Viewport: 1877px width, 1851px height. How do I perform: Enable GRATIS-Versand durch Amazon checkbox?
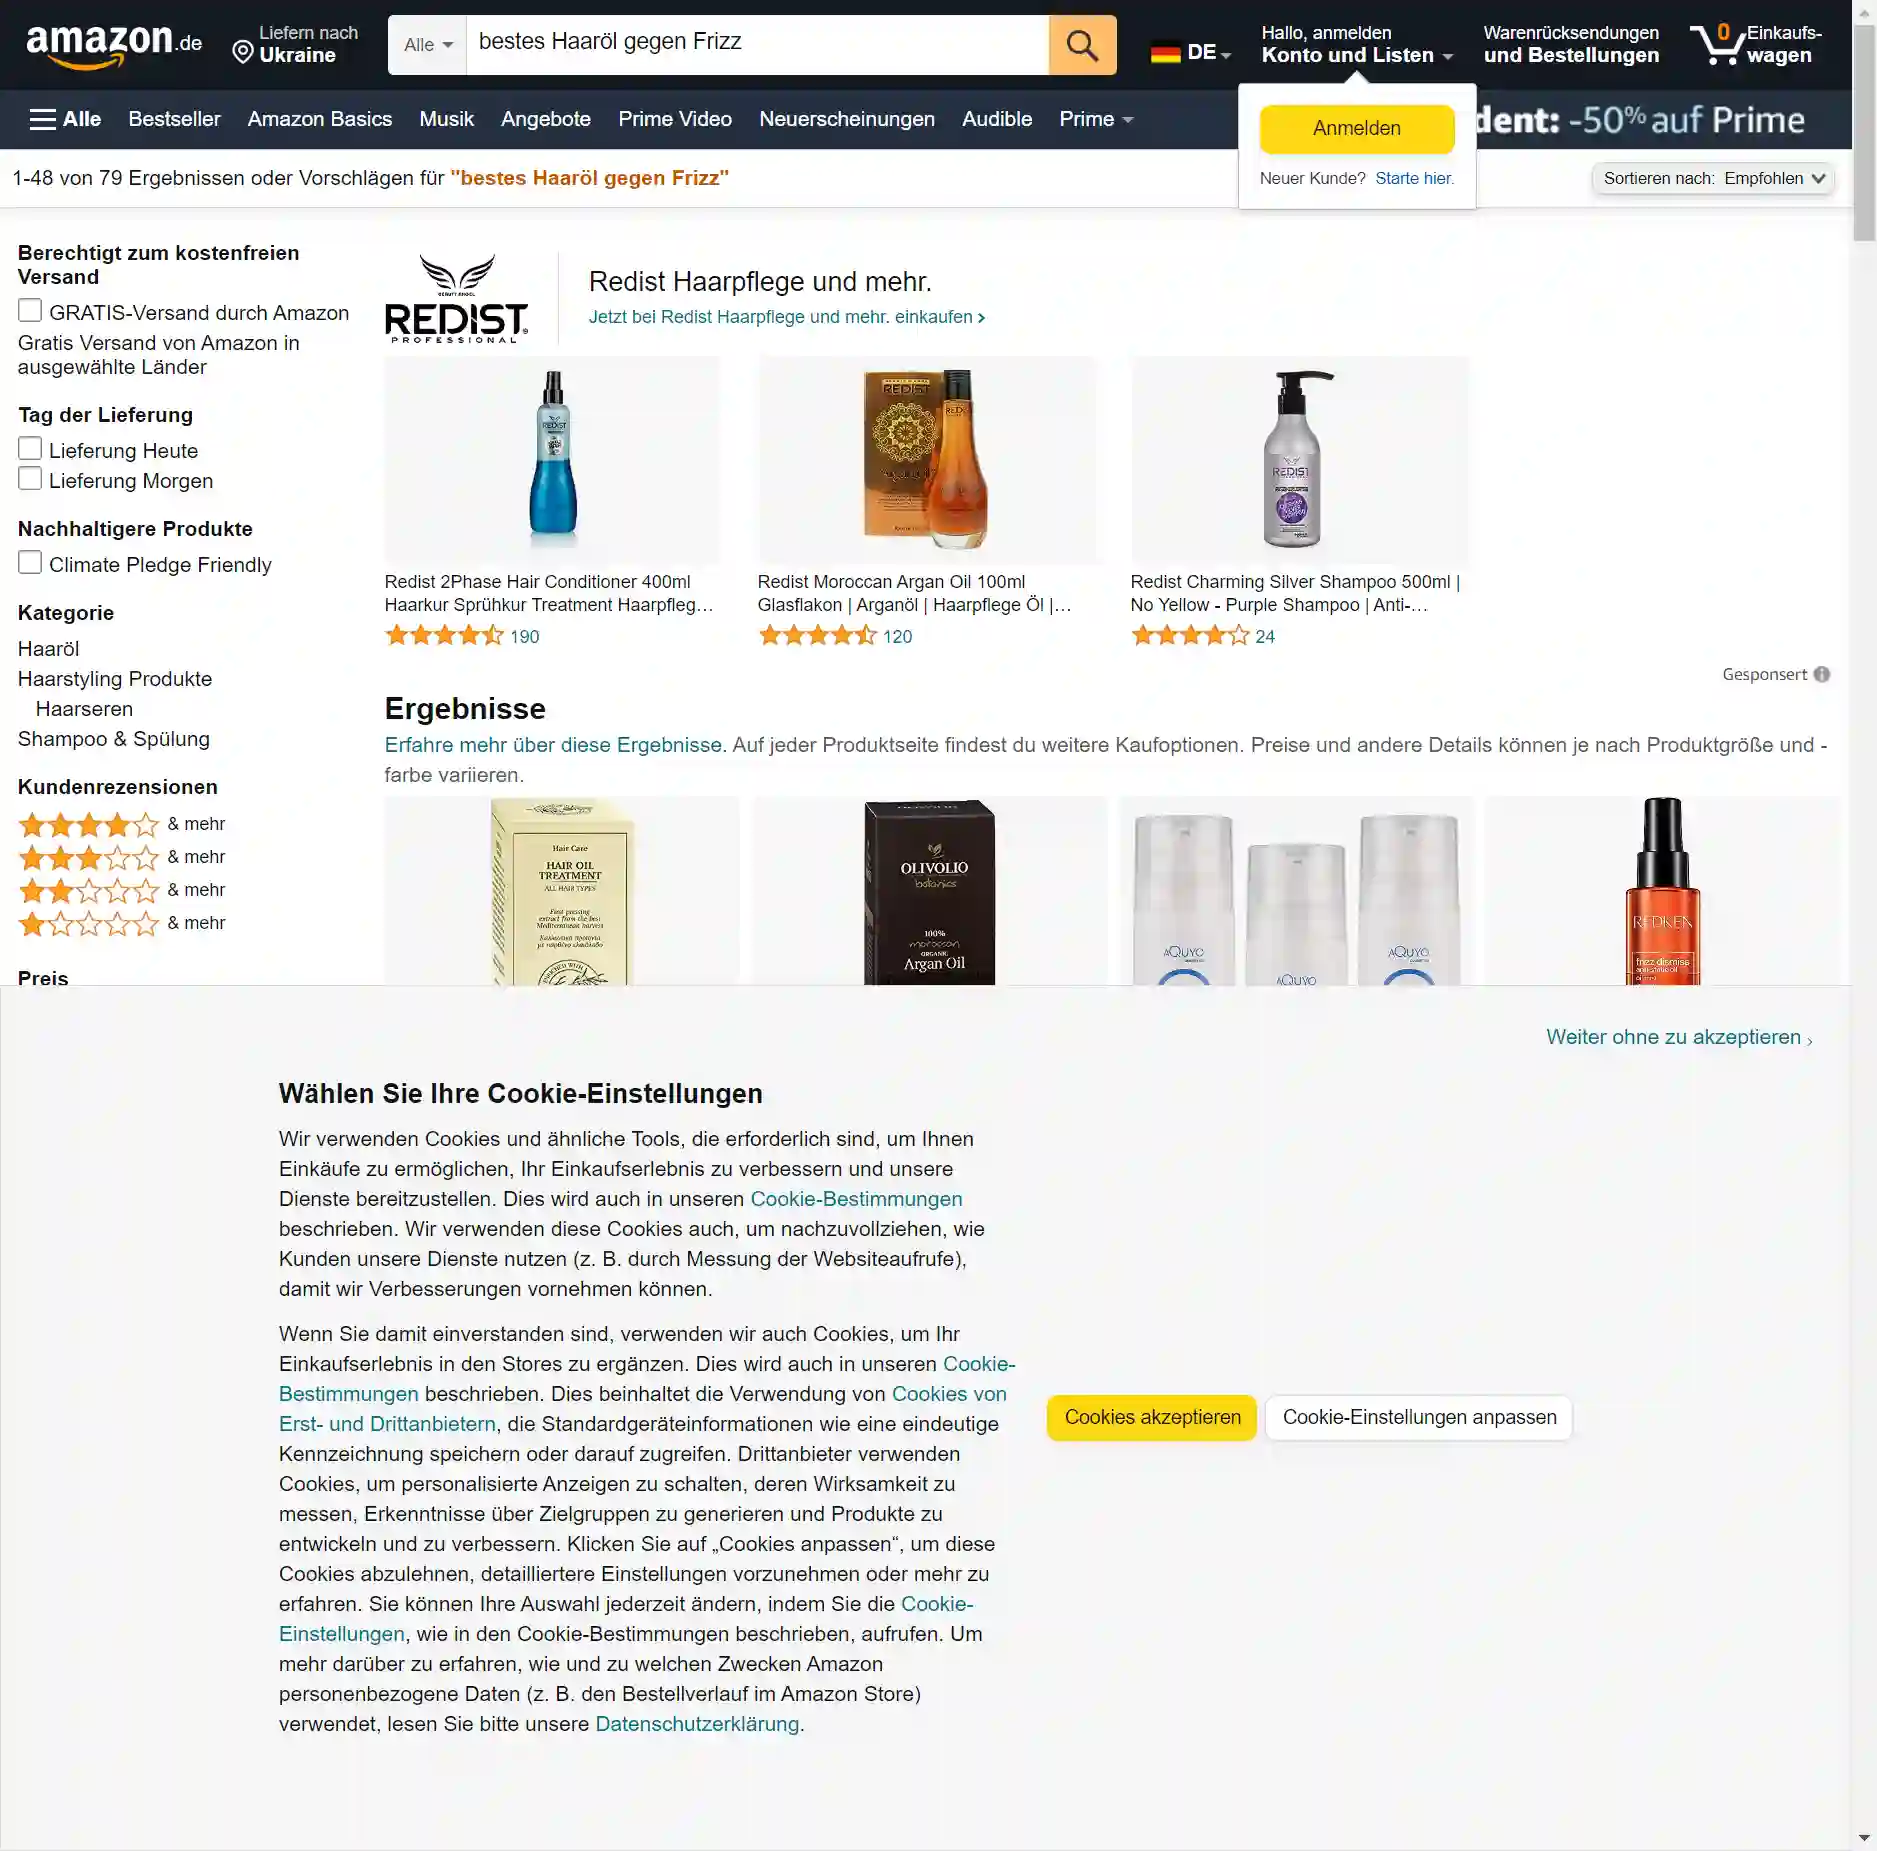point(30,311)
